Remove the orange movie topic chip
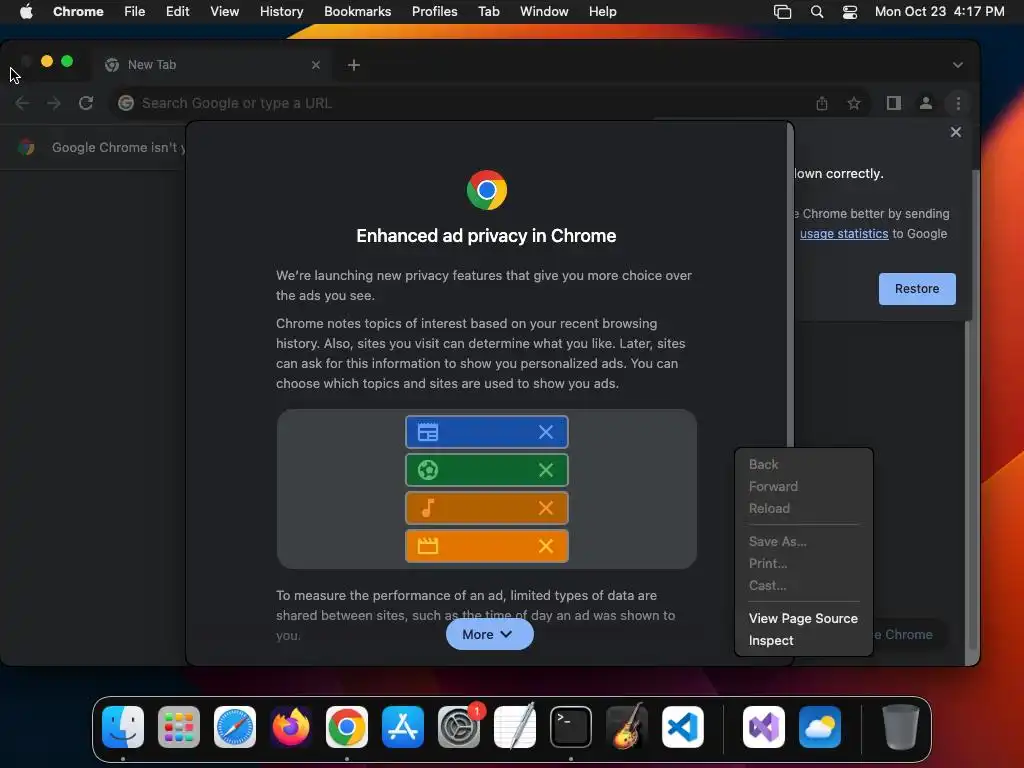1024x768 pixels. pyautogui.click(x=546, y=545)
